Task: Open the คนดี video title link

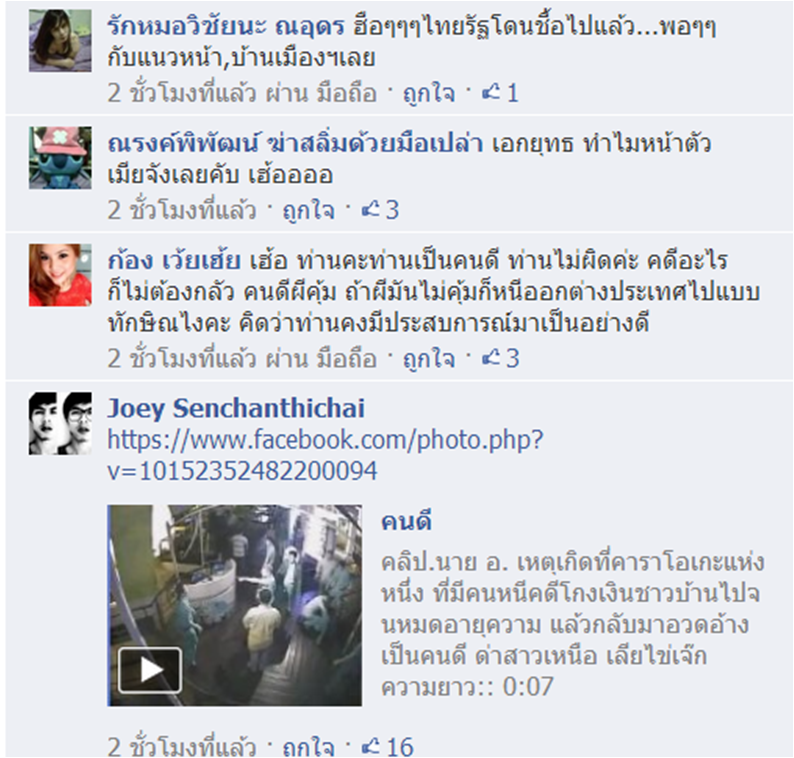Action: [406, 522]
